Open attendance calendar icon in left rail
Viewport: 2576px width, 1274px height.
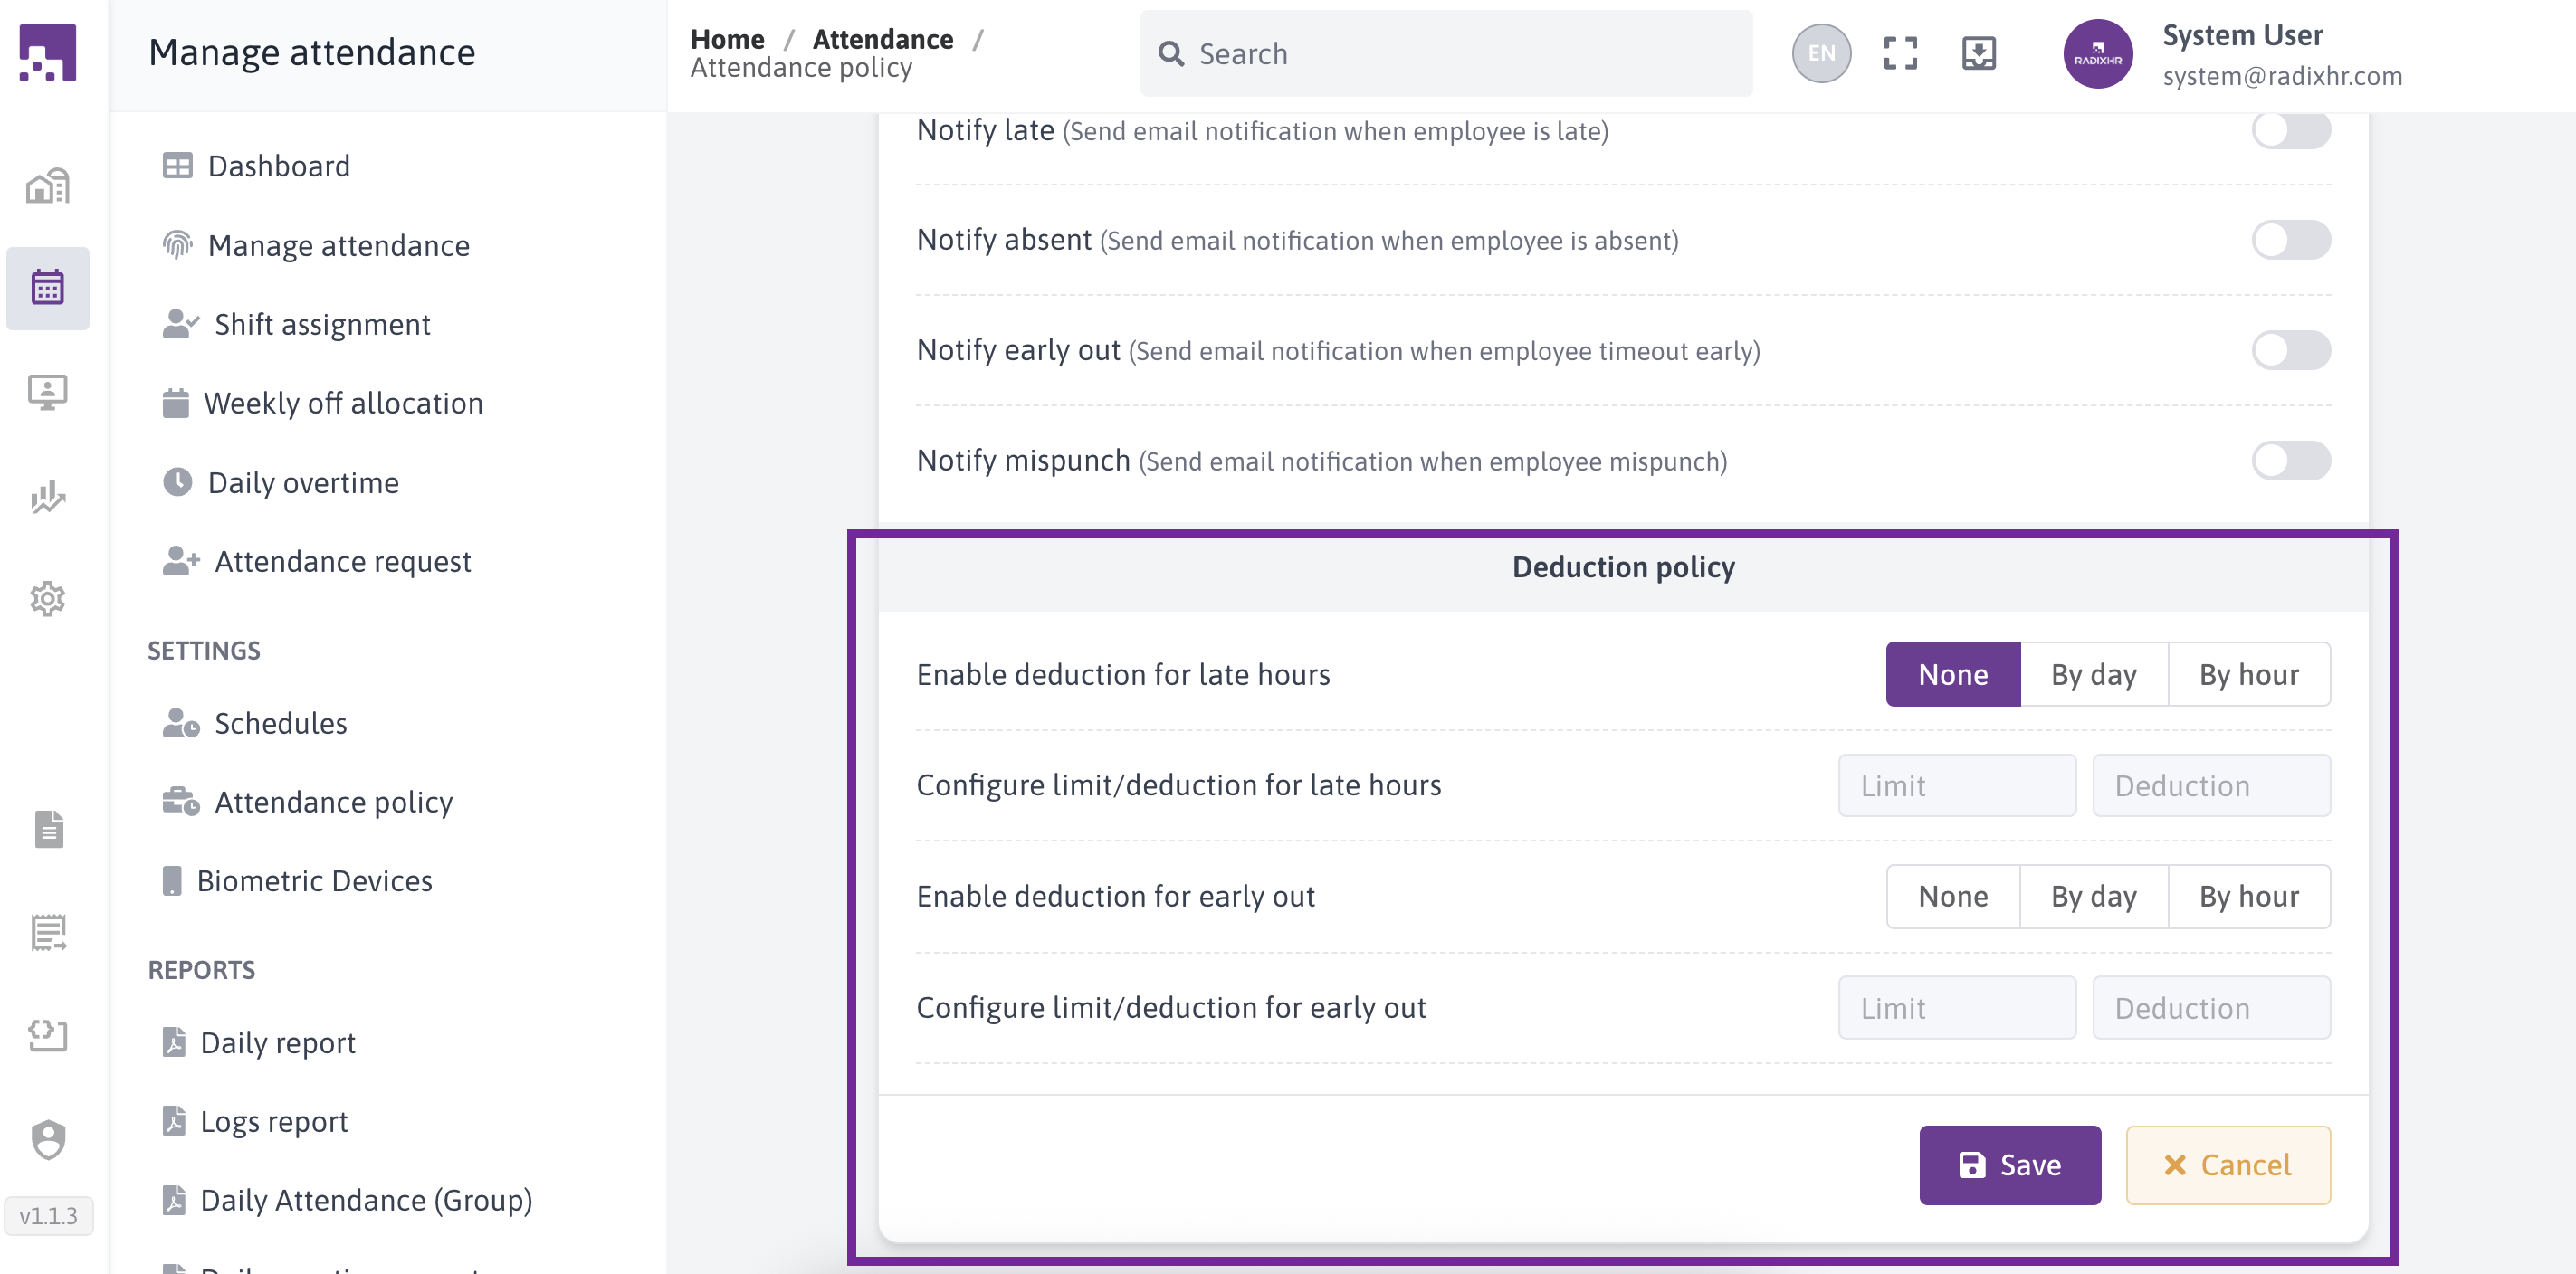[x=47, y=288]
